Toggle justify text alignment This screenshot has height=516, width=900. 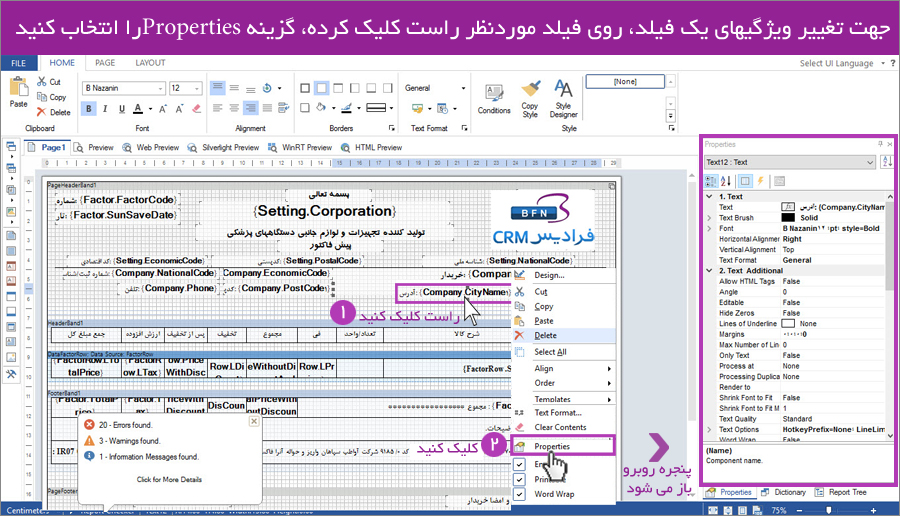click(267, 107)
